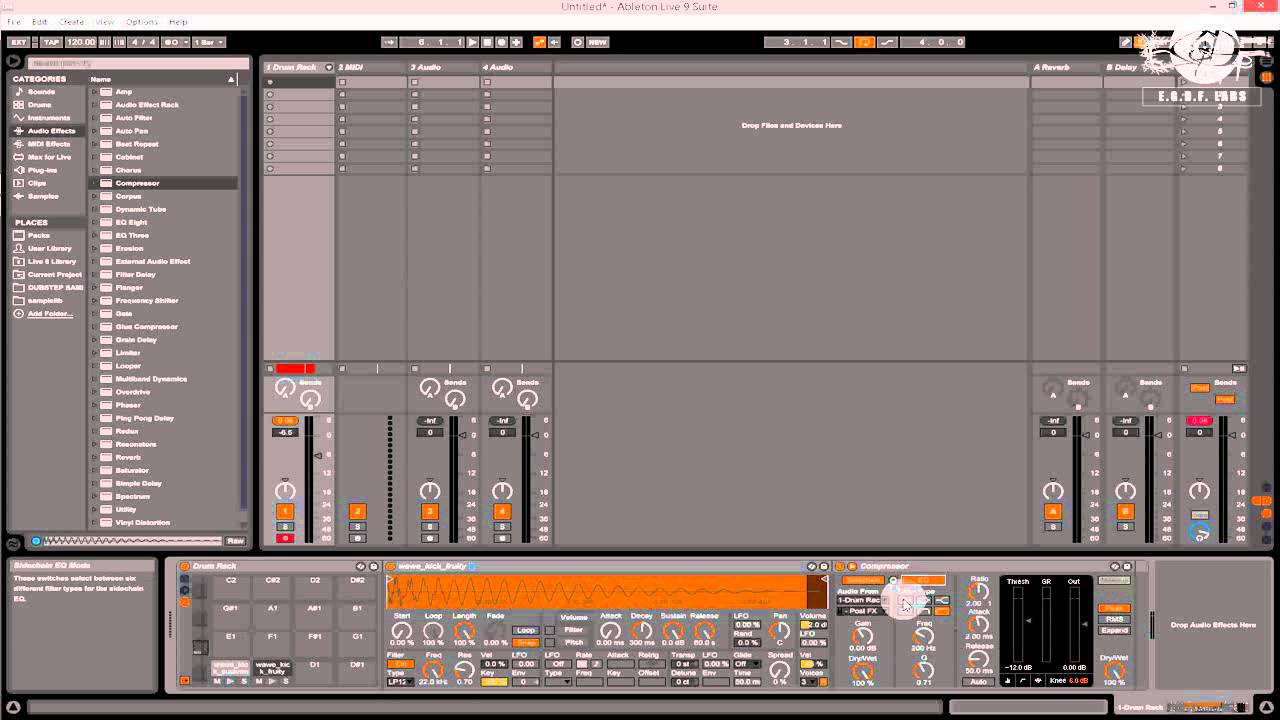Screen dimensions: 1280x720
Task: Open the Create menu
Action: (x=71, y=22)
